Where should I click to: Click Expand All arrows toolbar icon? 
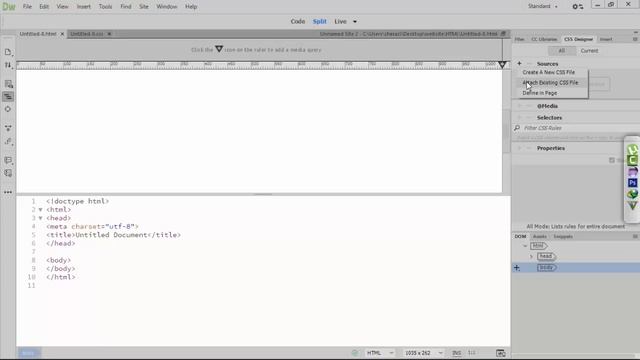8,128
